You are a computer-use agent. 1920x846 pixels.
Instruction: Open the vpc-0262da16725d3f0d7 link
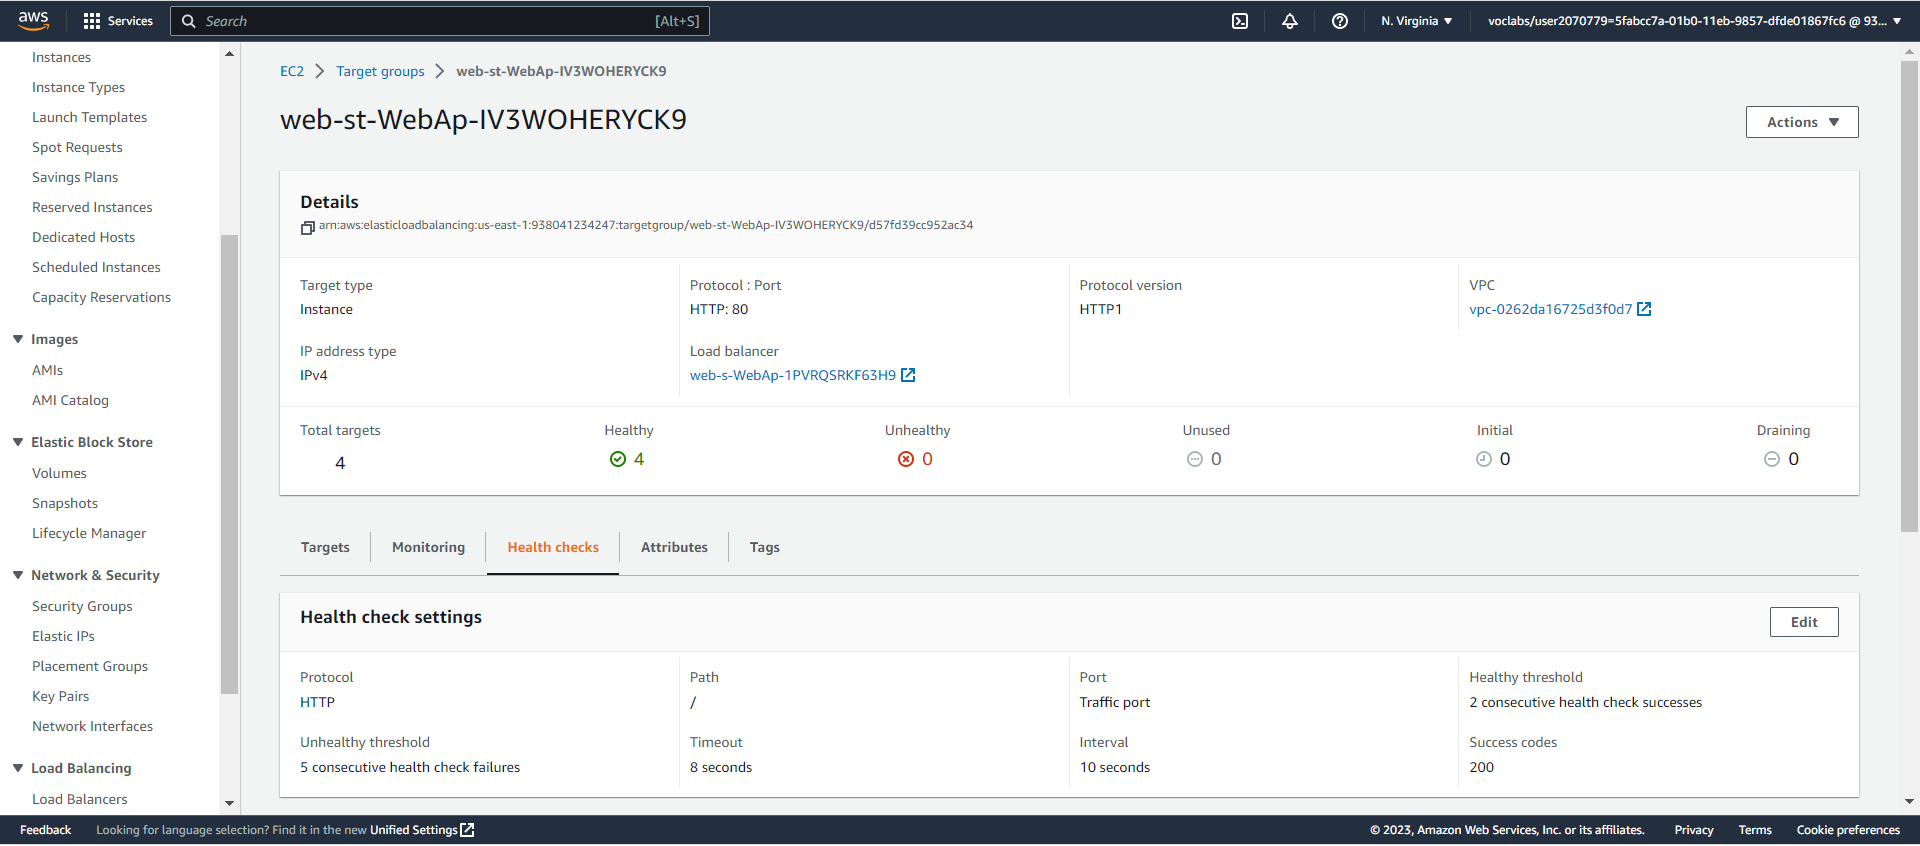pos(1550,309)
